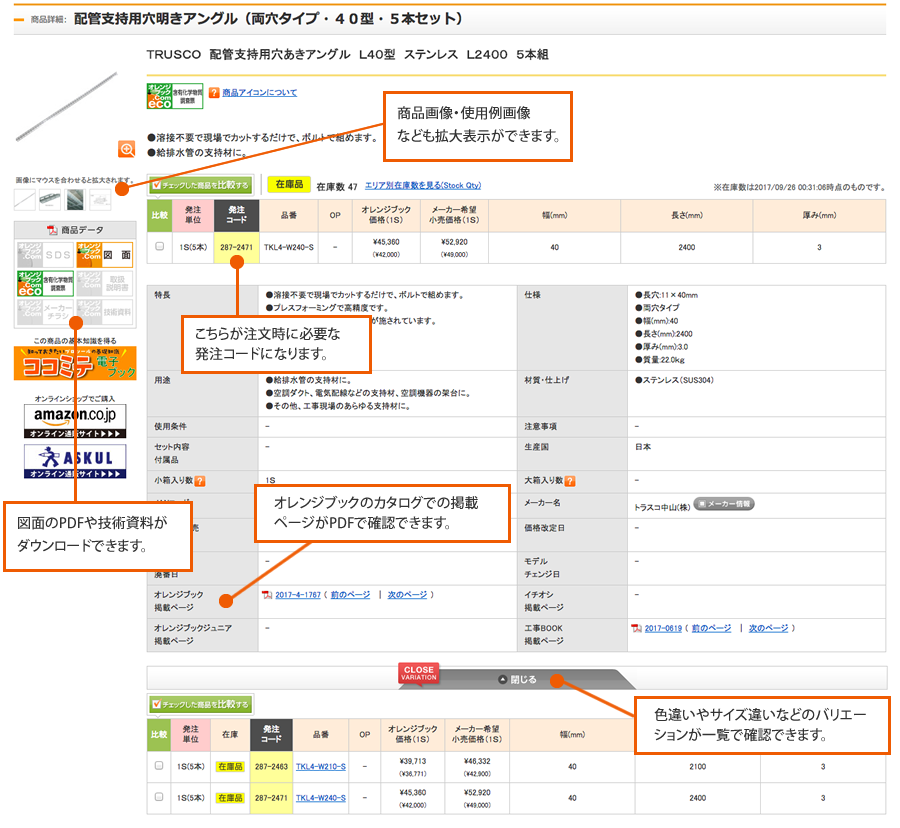Click the orange magnifier zoom icon
Image resolution: width=900 pixels, height=828 pixels.
(127, 149)
